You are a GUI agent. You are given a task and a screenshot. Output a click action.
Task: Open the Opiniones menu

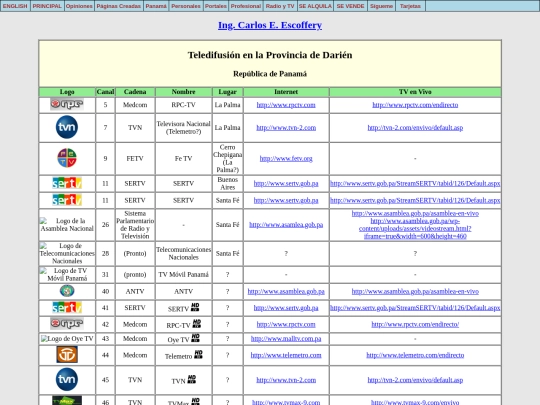[79, 6]
